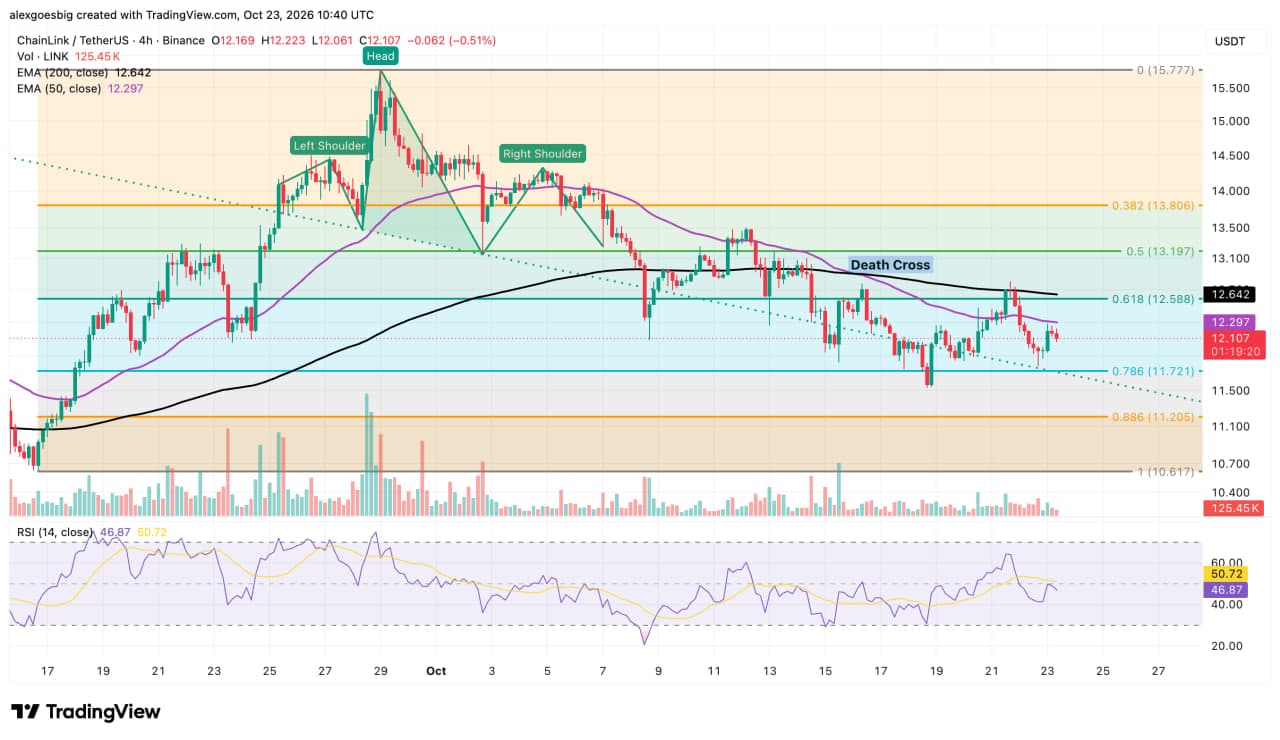Screen dimensions: 1280x740
Task: Click the USDT currency label
Action: (1229, 40)
